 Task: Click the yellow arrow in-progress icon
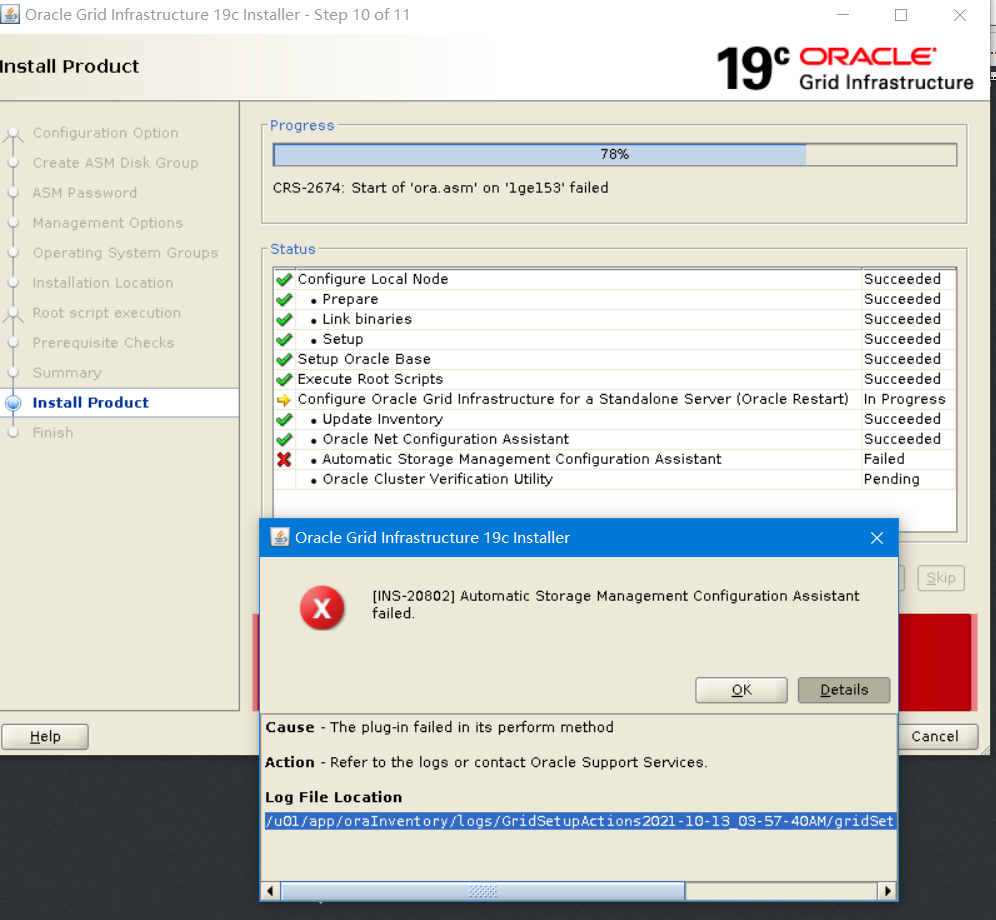point(284,400)
